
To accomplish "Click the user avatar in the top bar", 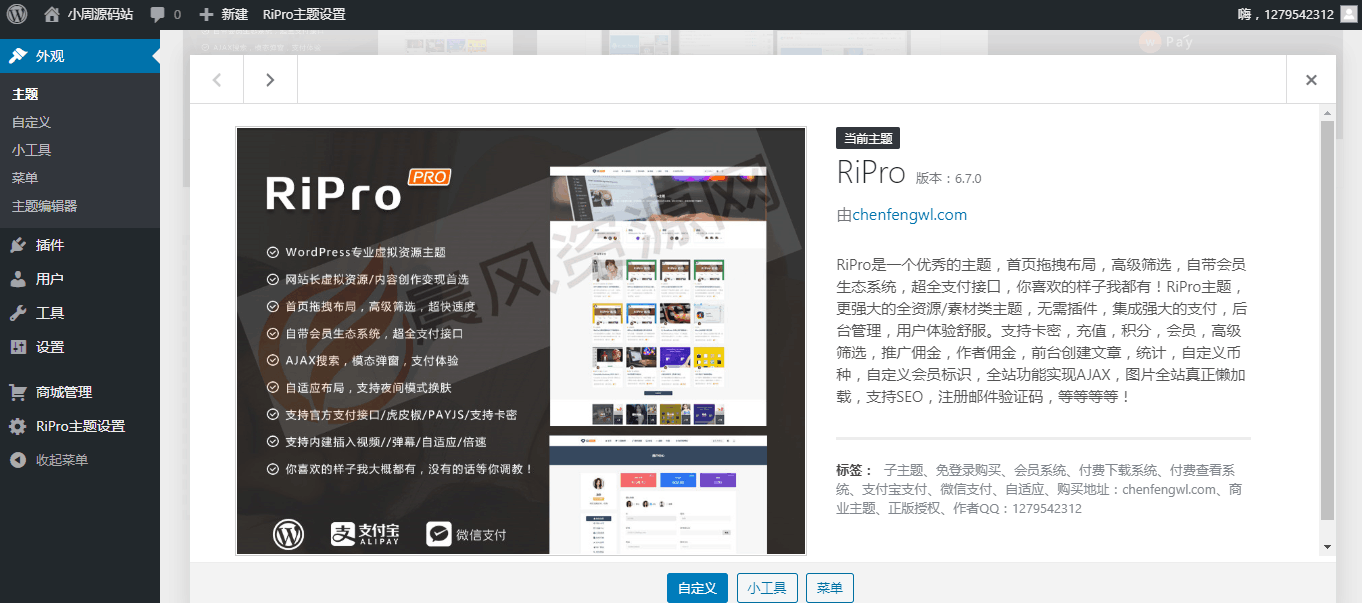I will coord(1348,14).
